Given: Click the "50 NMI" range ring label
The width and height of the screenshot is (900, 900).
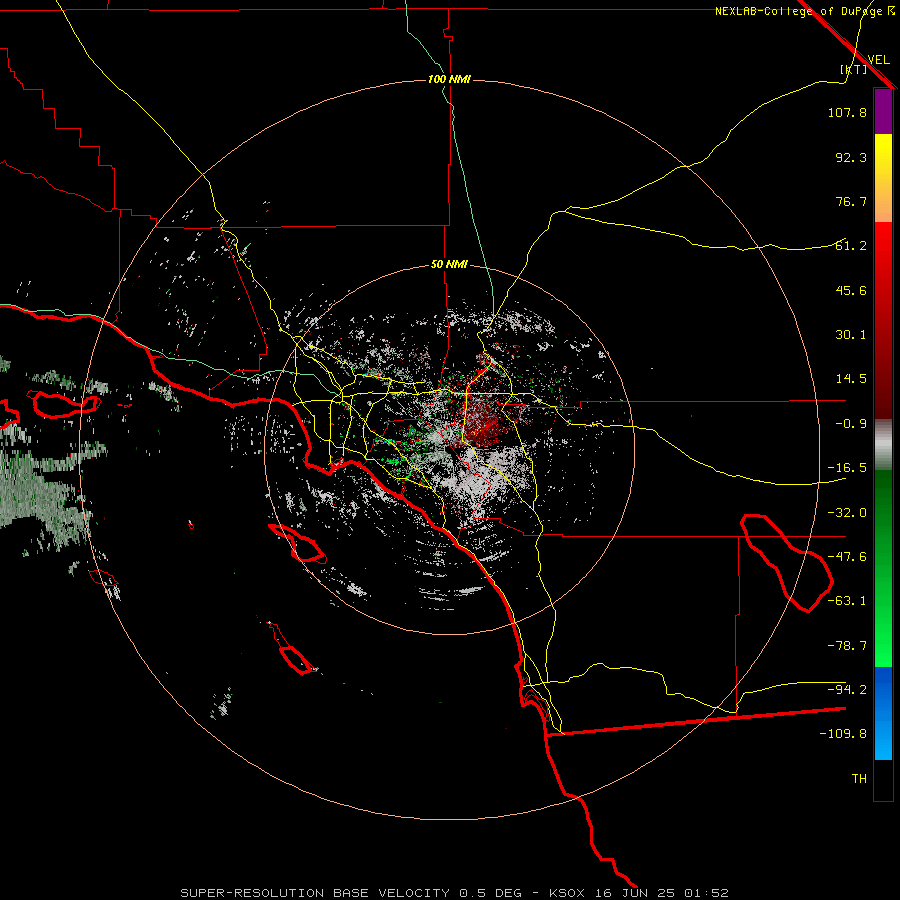Looking at the screenshot, I should pyautogui.click(x=449, y=265).
